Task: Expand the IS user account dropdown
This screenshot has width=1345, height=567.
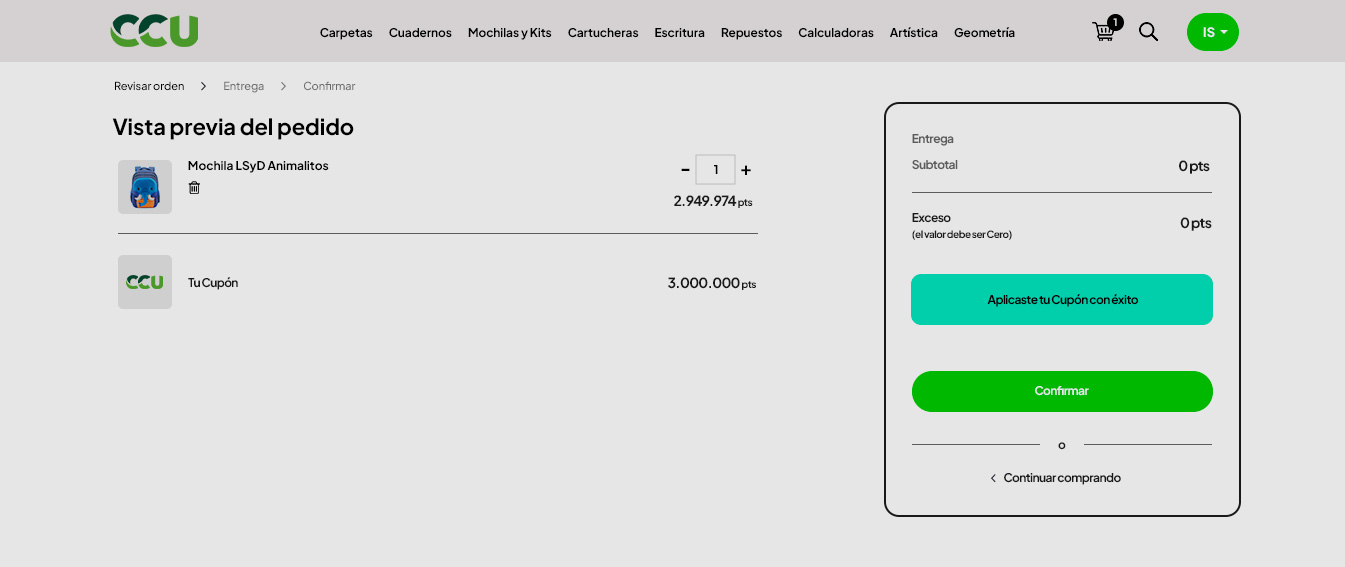Action: pyautogui.click(x=1212, y=32)
